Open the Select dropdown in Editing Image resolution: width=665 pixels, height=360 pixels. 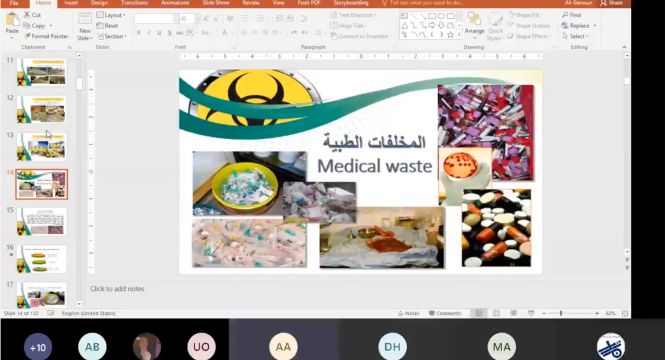576,36
